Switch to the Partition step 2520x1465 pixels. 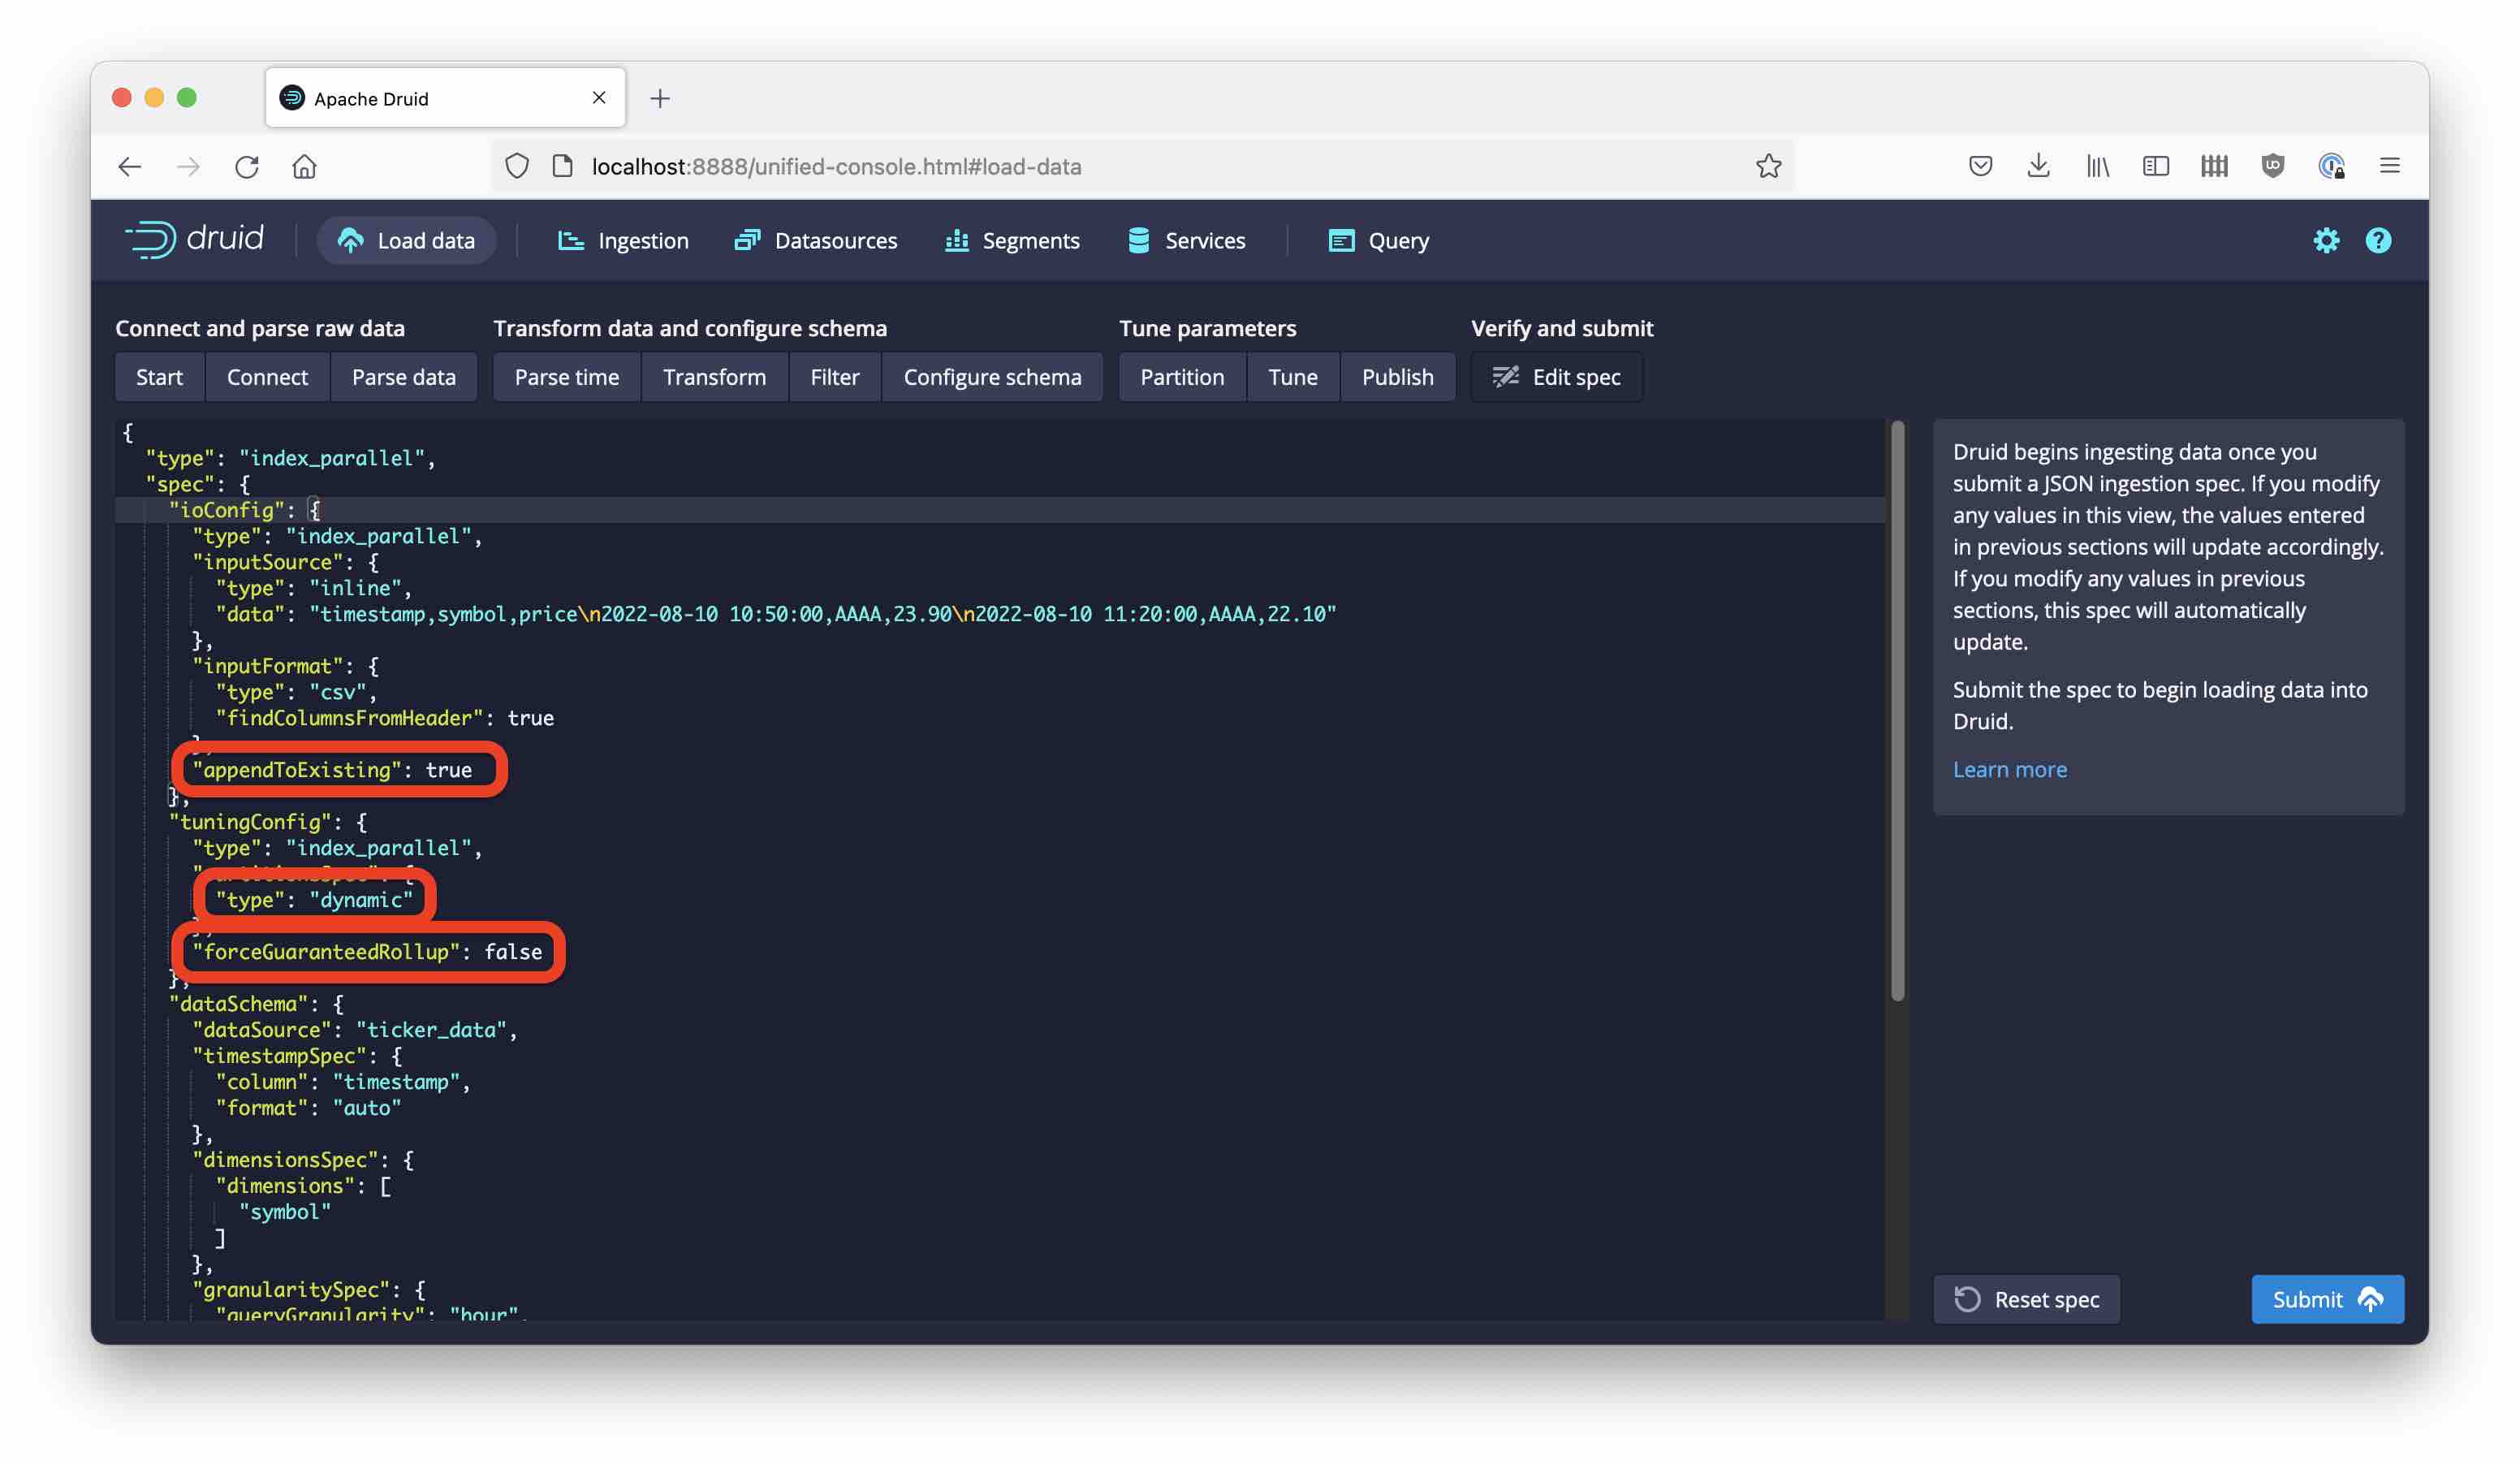1181,377
